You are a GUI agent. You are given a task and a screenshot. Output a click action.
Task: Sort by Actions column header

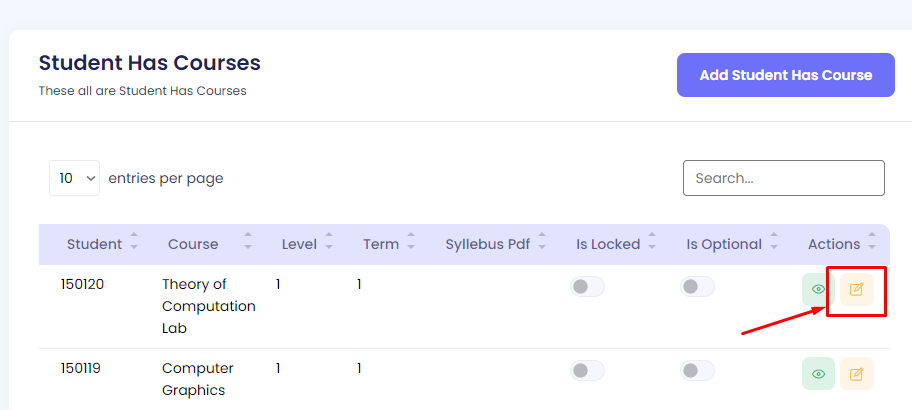point(834,244)
